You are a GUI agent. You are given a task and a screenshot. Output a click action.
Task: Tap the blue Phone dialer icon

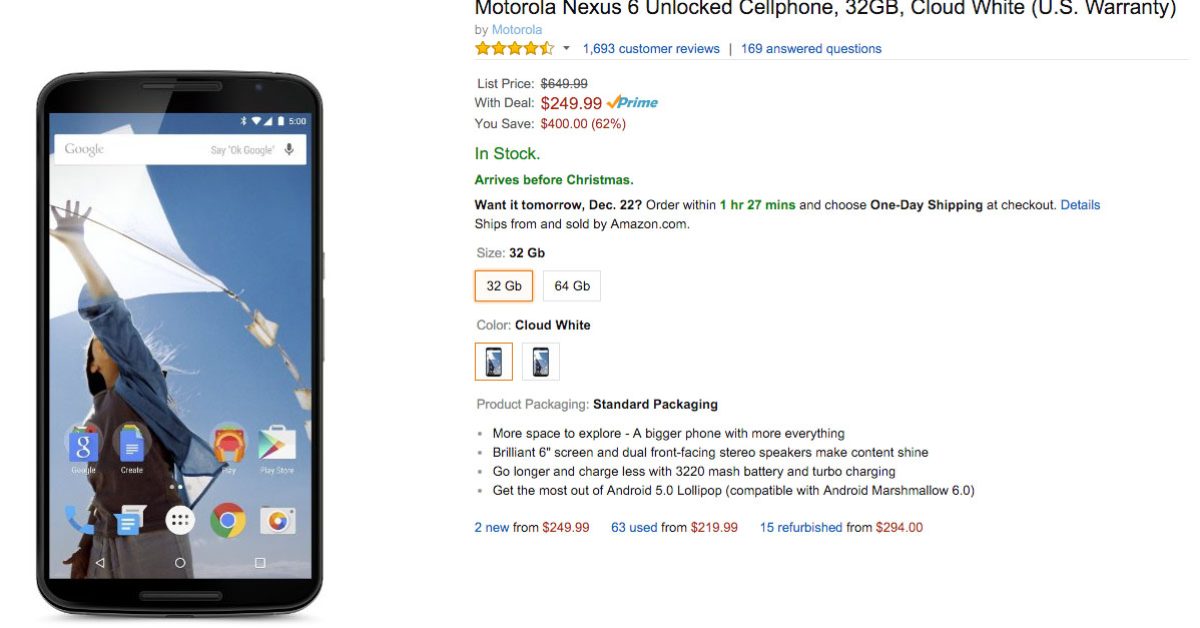(80, 520)
